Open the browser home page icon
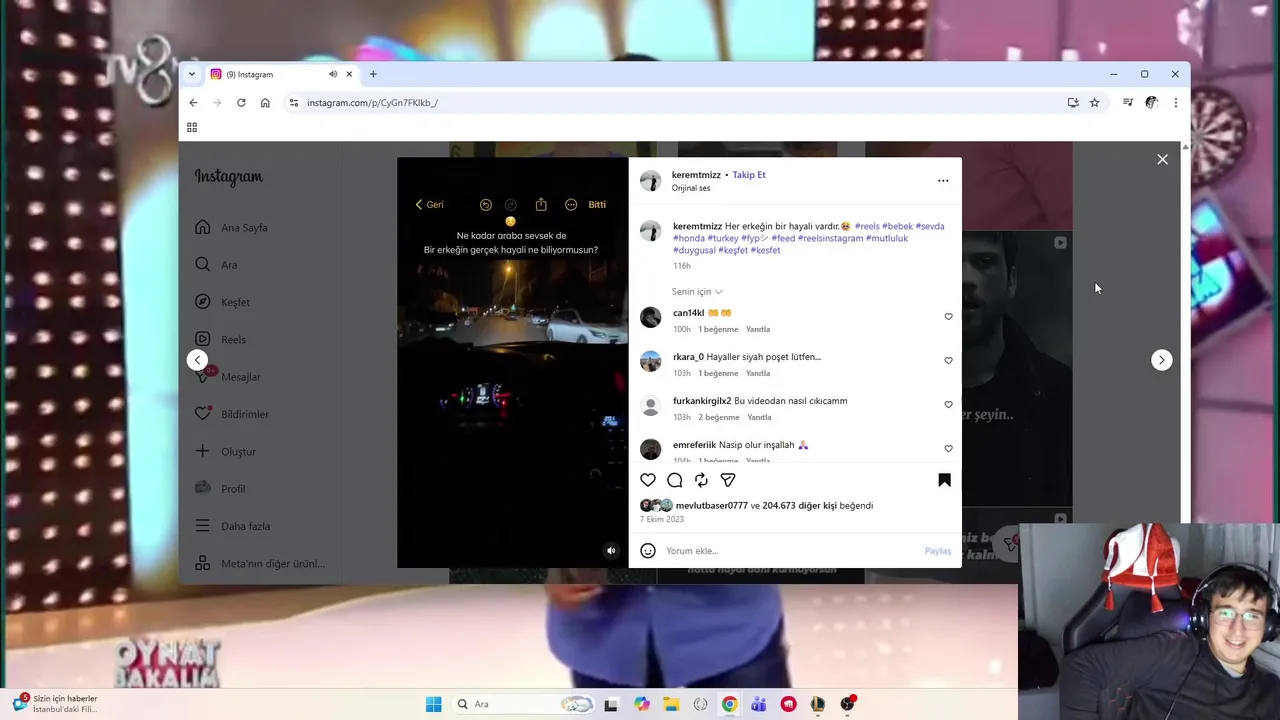 (265, 103)
